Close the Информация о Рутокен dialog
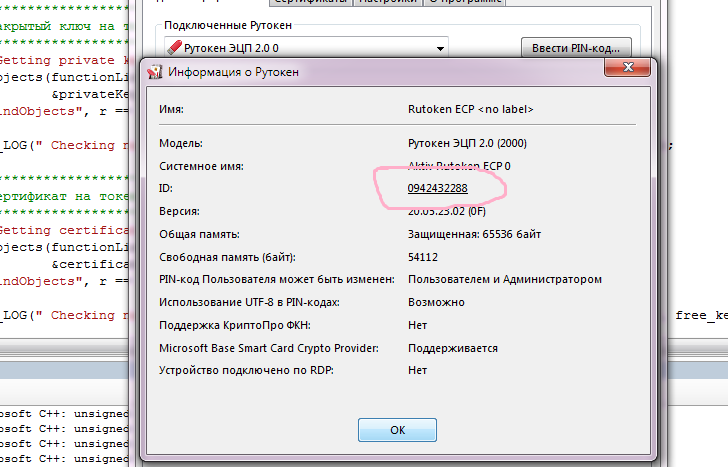Image resolution: width=728 pixels, height=467 pixels. 628,67
